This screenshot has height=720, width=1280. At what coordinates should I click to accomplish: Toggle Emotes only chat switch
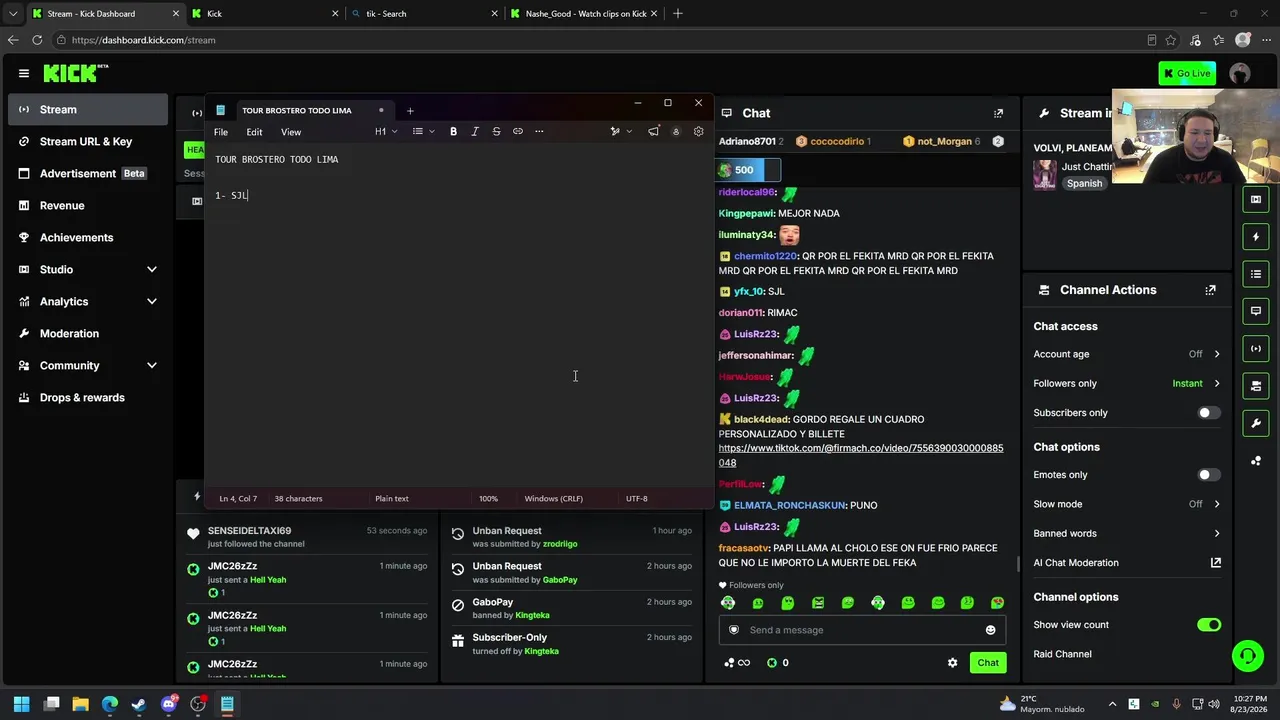click(x=1209, y=475)
